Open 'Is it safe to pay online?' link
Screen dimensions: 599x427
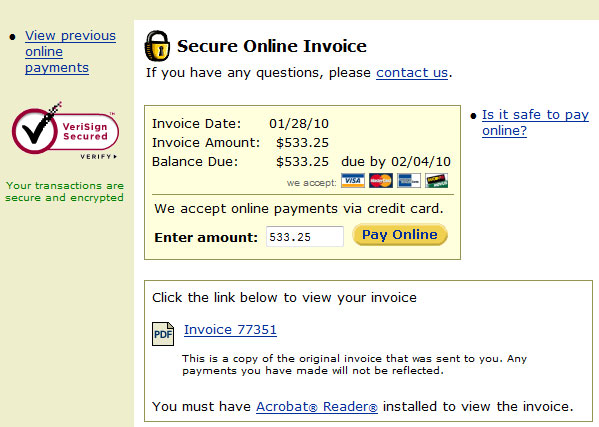point(535,122)
